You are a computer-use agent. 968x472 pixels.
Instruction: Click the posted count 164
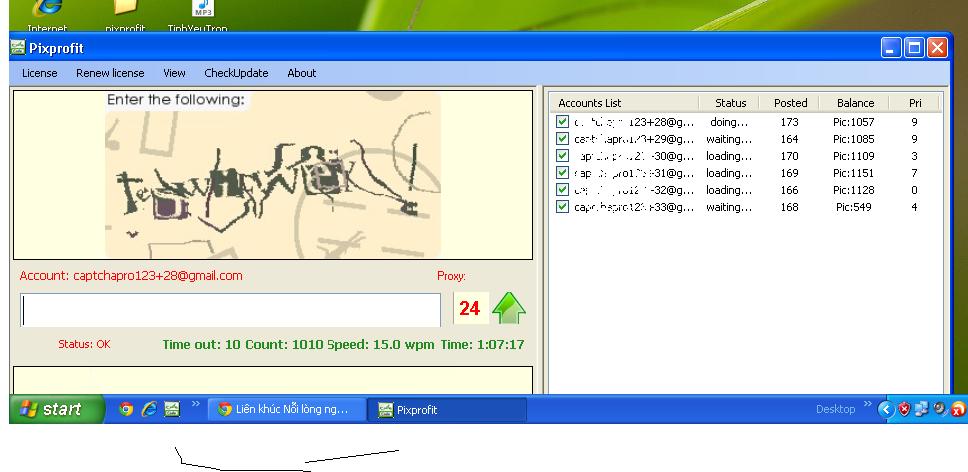pyautogui.click(x=789, y=139)
